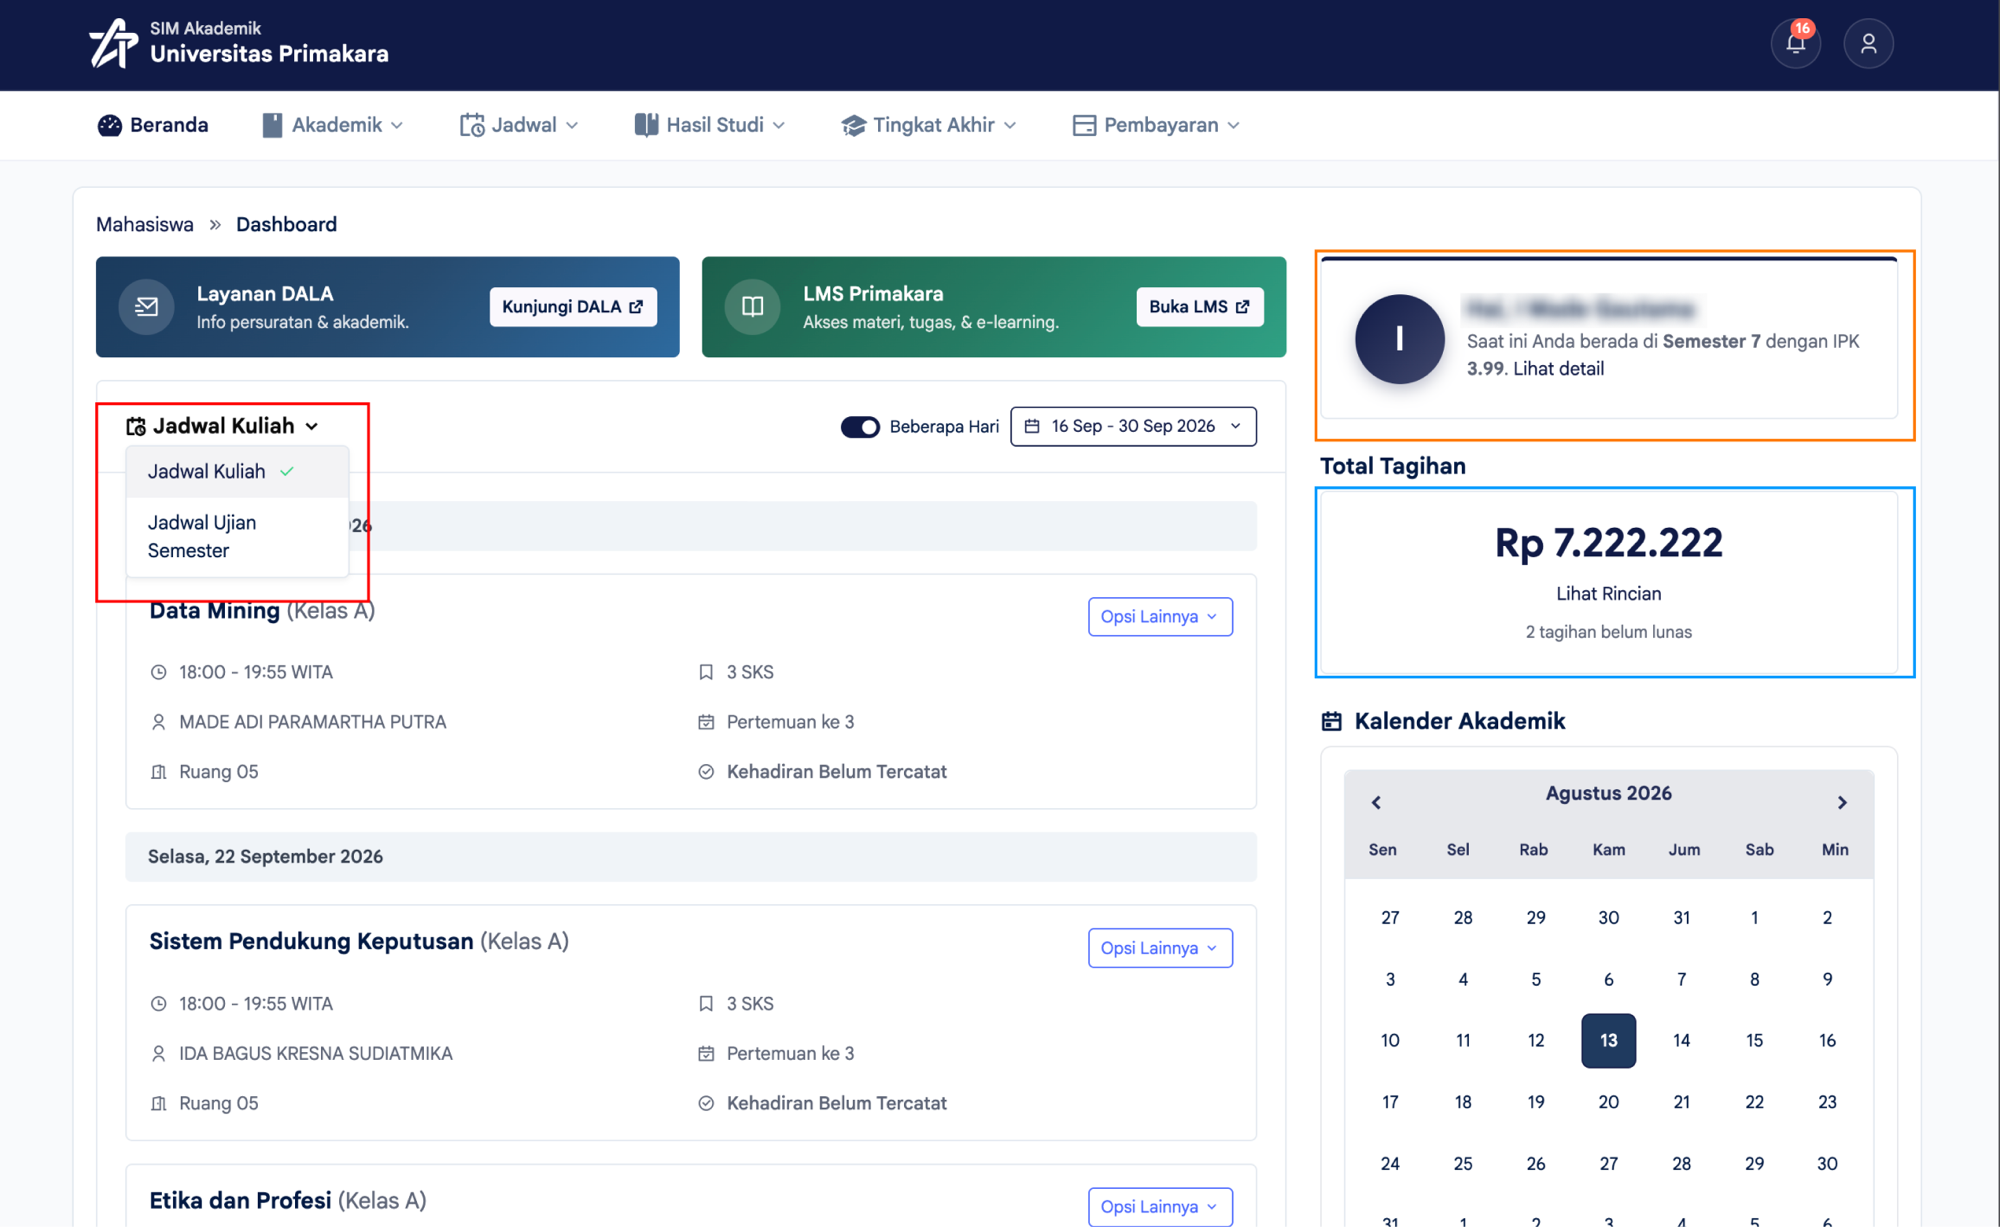Go to the next calendar month
Image resolution: width=2000 pixels, height=1227 pixels.
pyautogui.click(x=1842, y=802)
